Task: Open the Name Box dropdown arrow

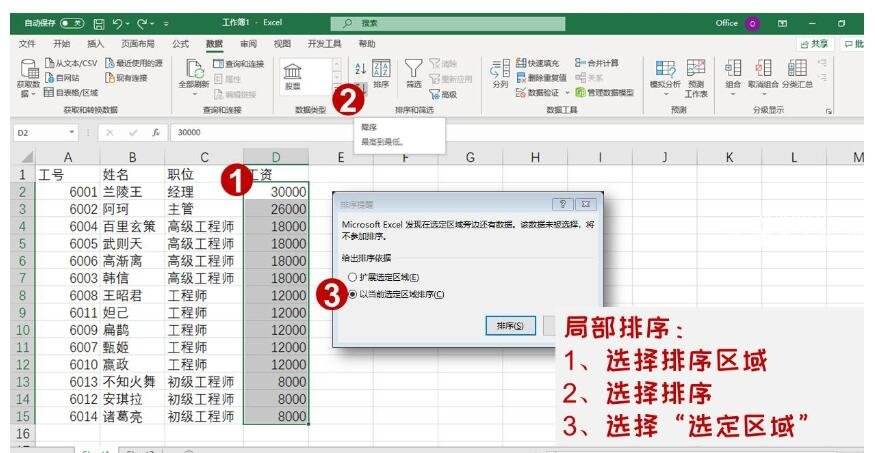Action: coord(72,133)
